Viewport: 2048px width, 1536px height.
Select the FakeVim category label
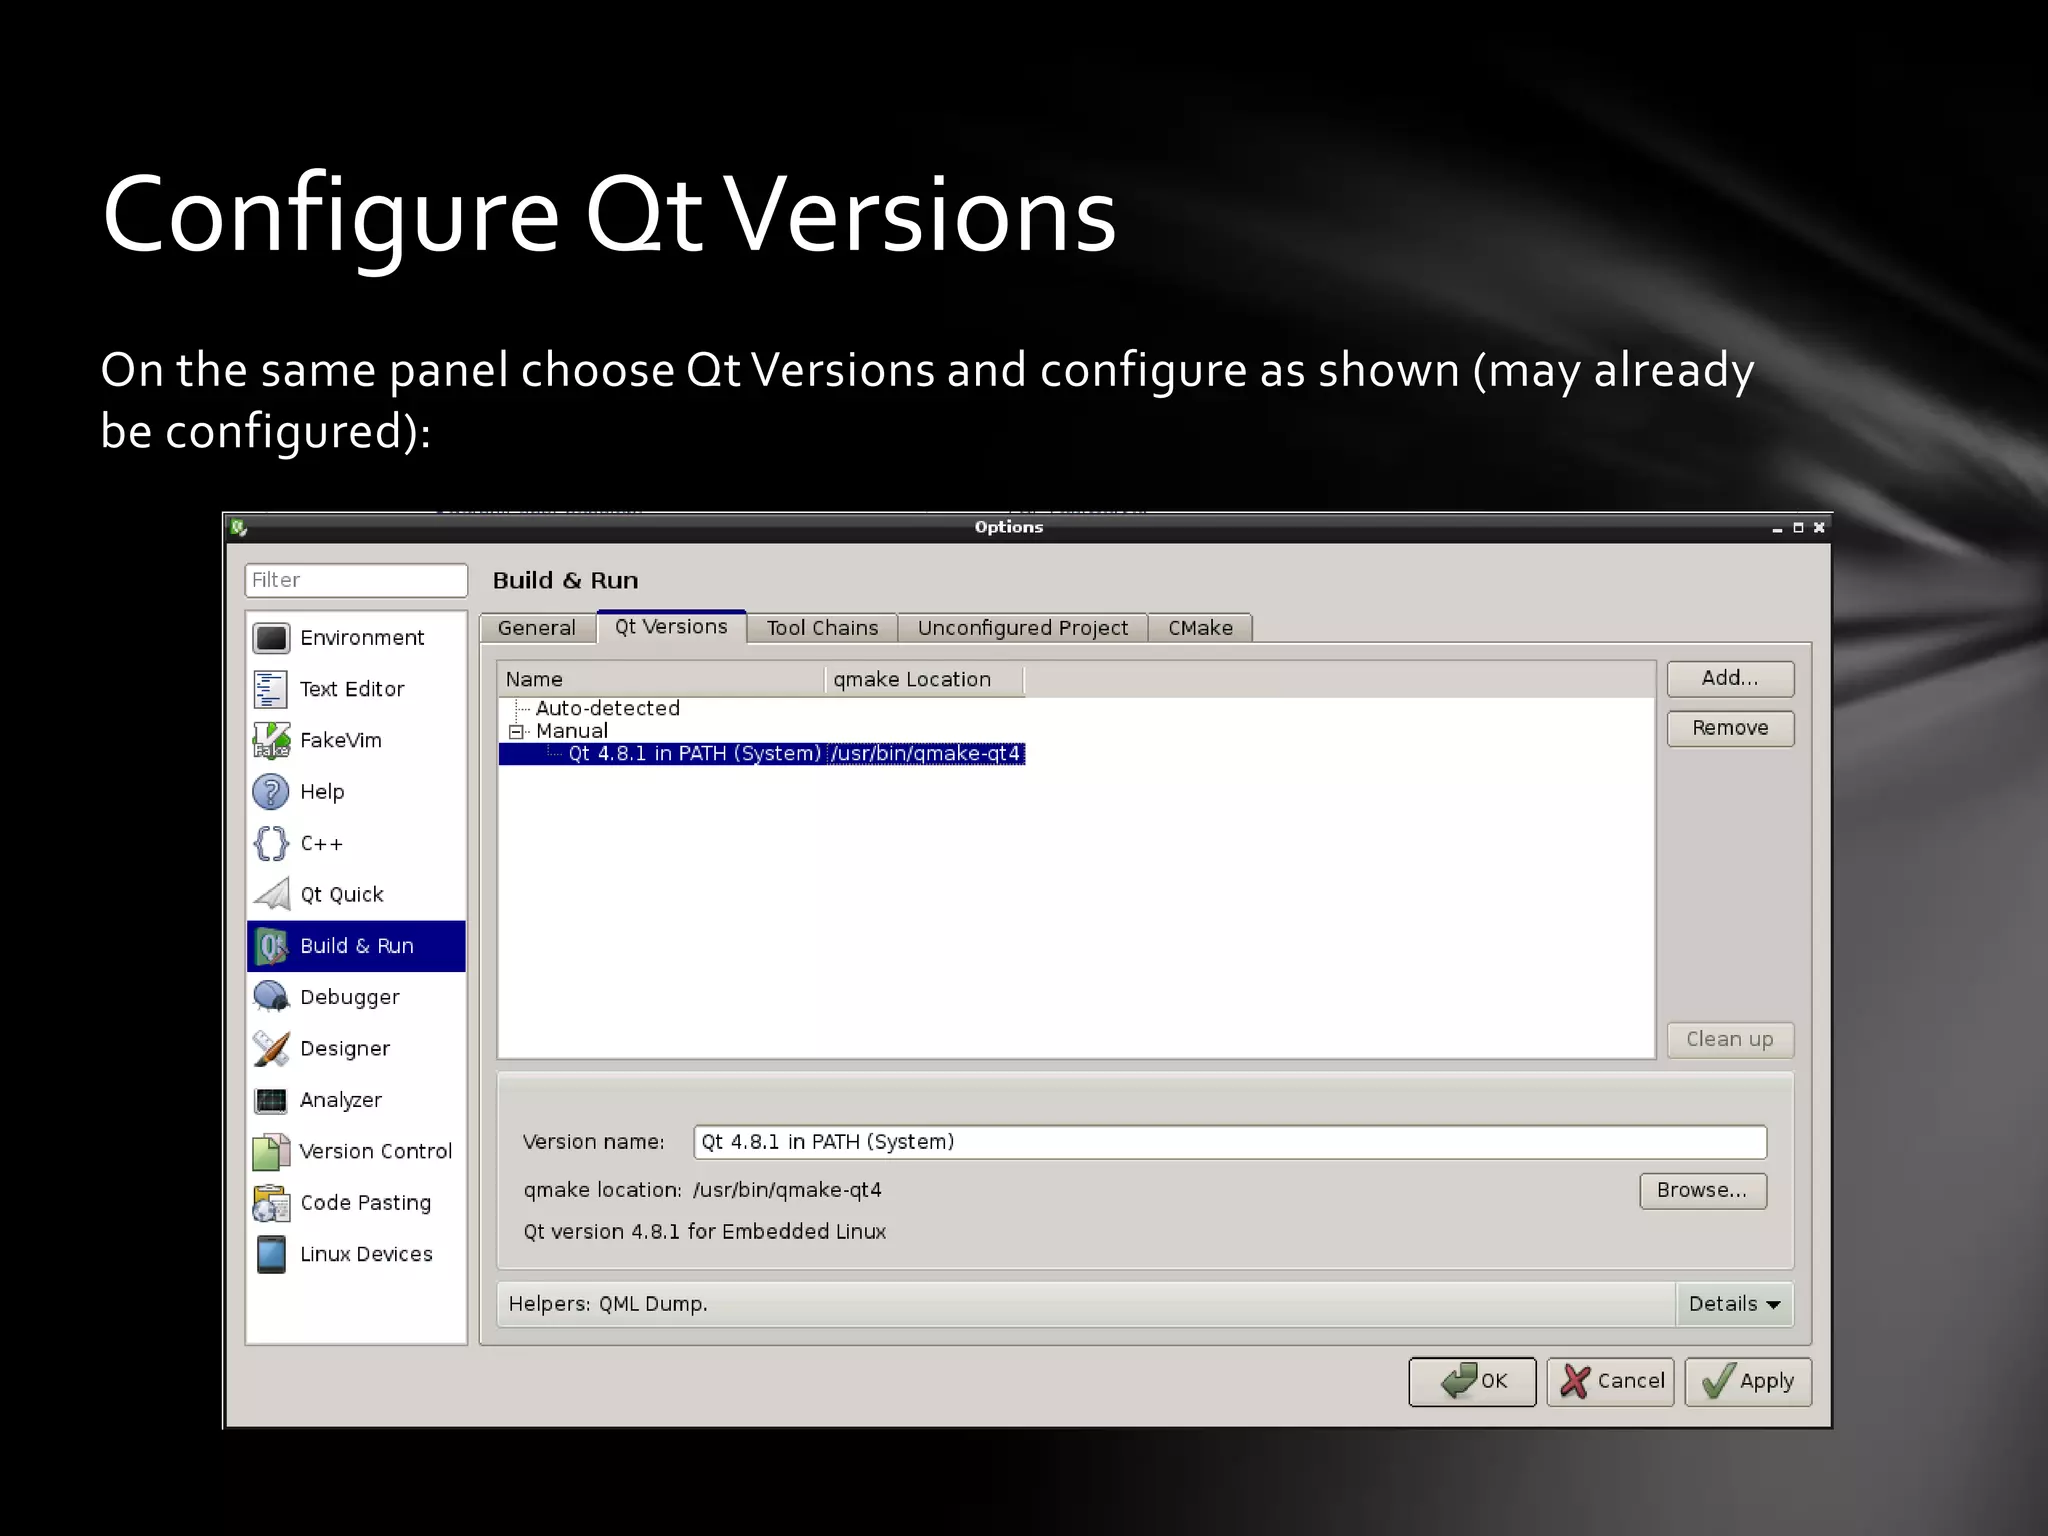pos(341,740)
